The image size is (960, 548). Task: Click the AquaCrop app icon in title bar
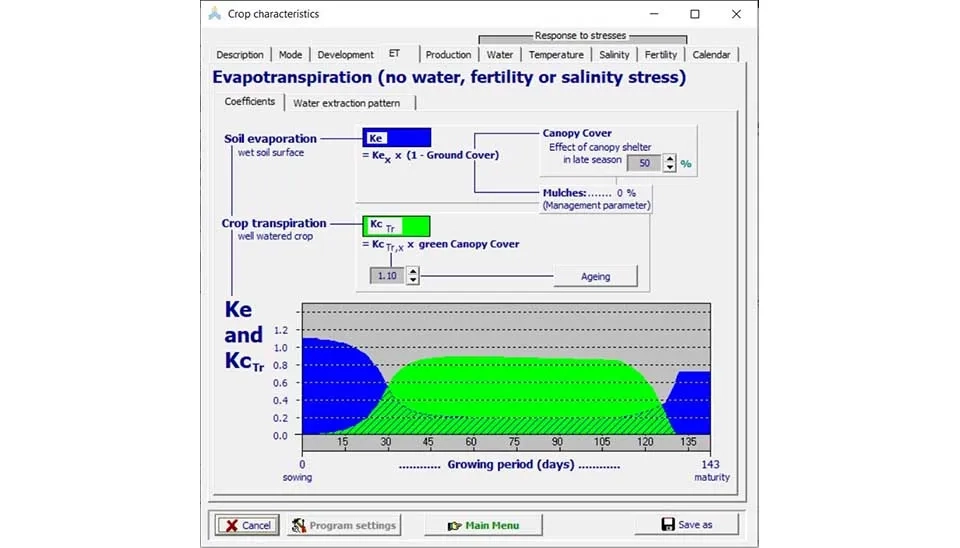214,14
